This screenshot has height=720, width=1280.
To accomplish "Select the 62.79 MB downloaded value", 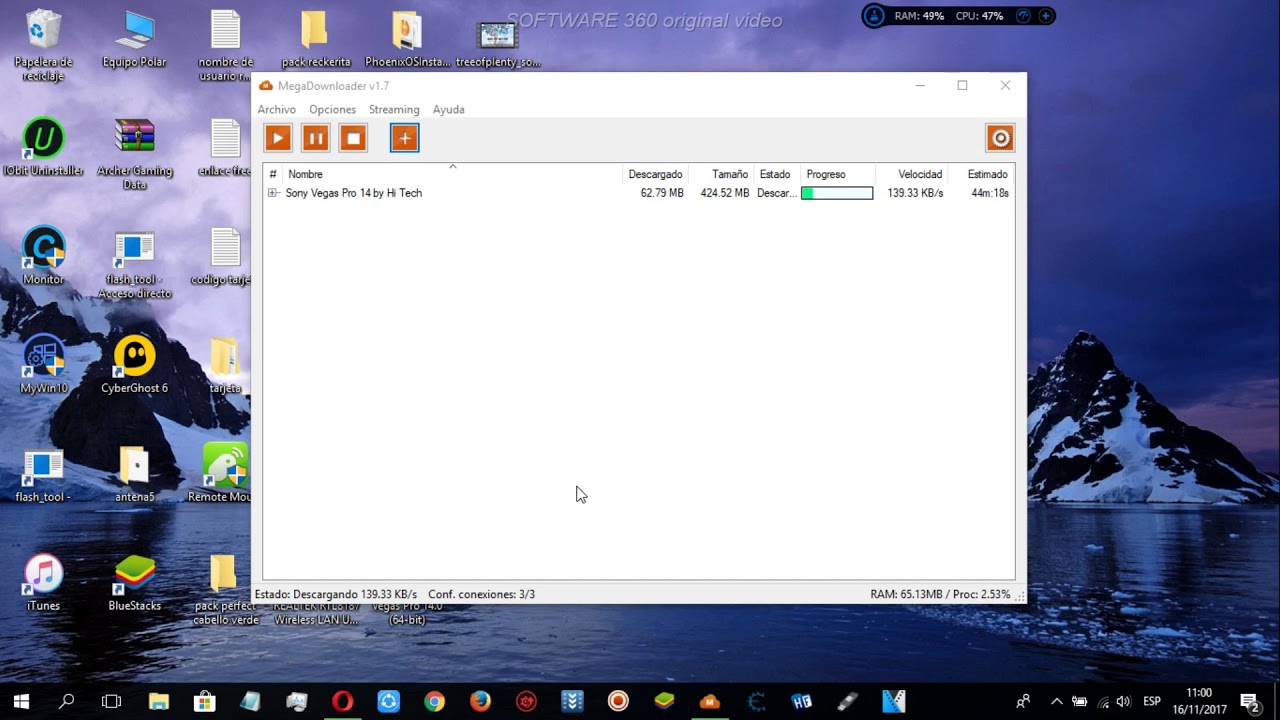I will point(662,193).
